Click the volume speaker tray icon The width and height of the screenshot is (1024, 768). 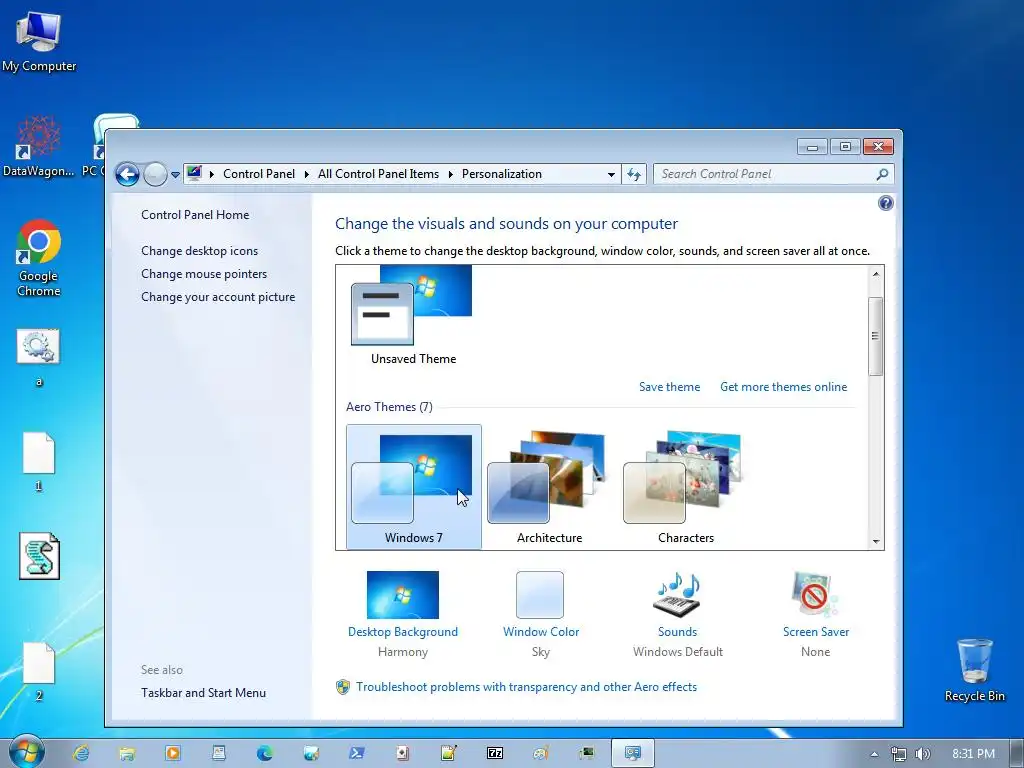coord(922,754)
